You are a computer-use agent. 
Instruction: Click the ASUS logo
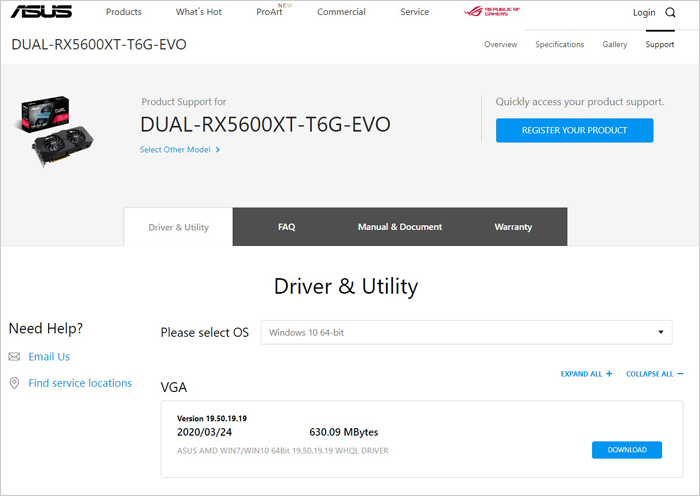click(41, 12)
